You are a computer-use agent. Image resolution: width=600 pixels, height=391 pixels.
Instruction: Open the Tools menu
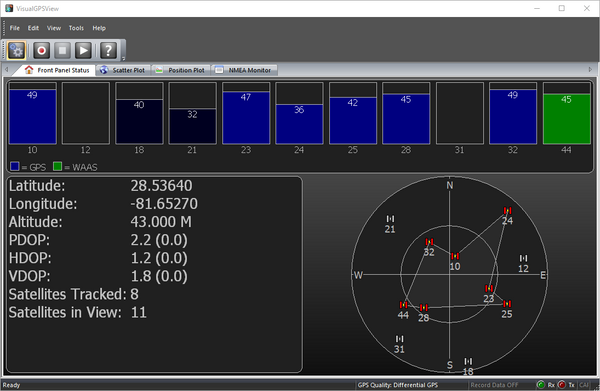pyautogui.click(x=76, y=28)
